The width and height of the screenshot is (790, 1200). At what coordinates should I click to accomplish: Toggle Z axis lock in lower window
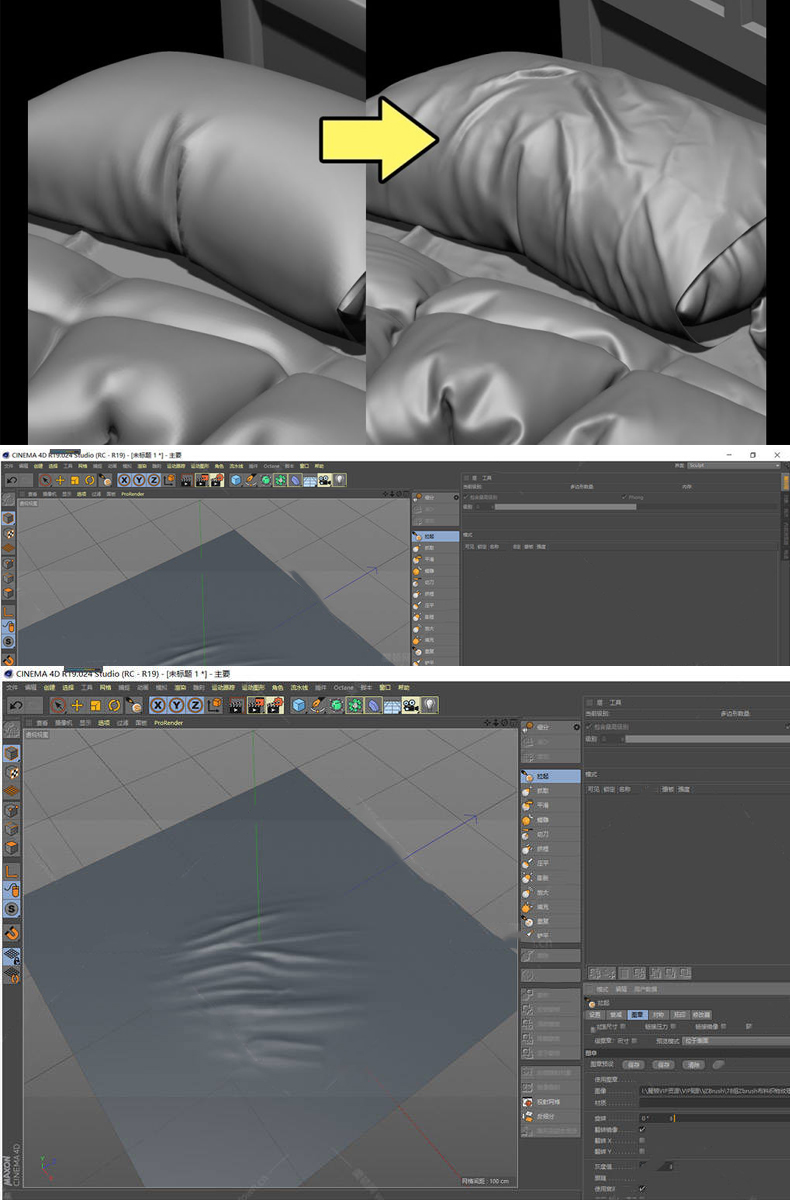pos(195,705)
